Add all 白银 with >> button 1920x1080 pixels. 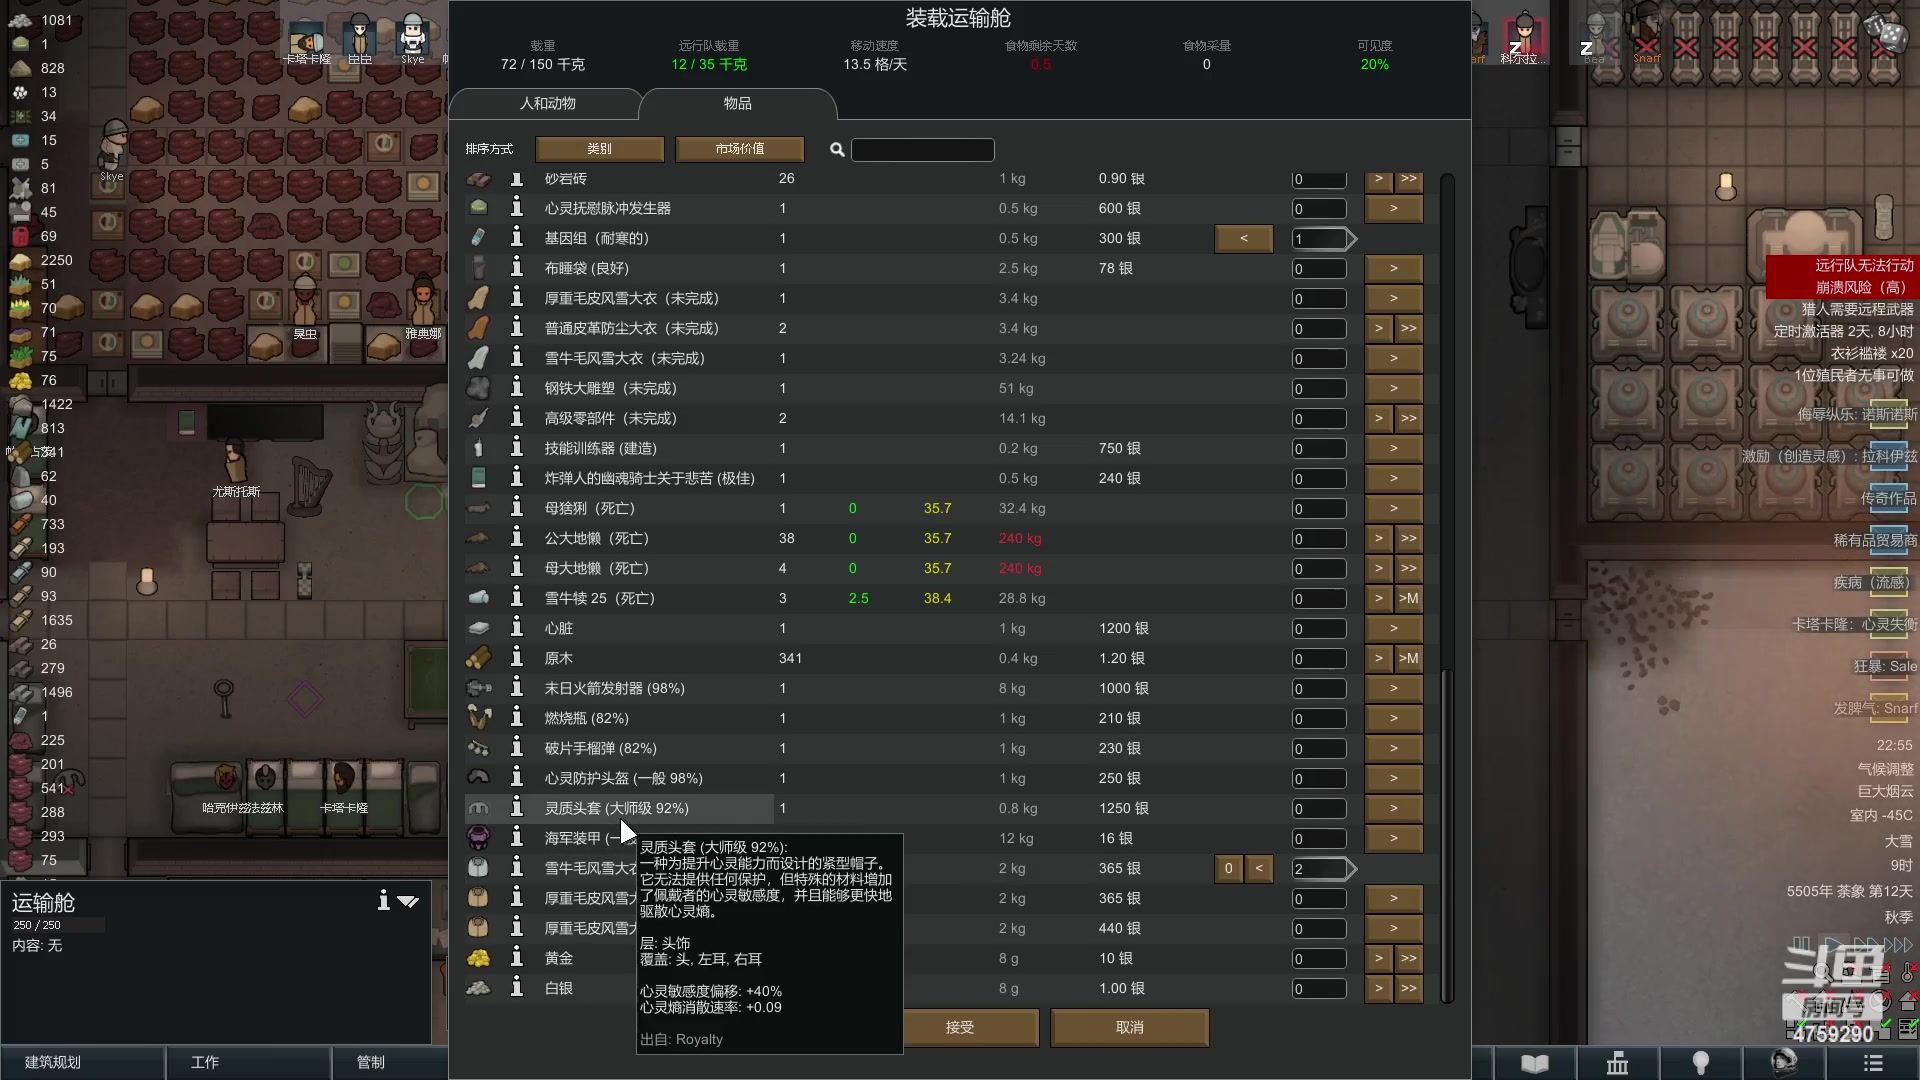(x=1408, y=988)
